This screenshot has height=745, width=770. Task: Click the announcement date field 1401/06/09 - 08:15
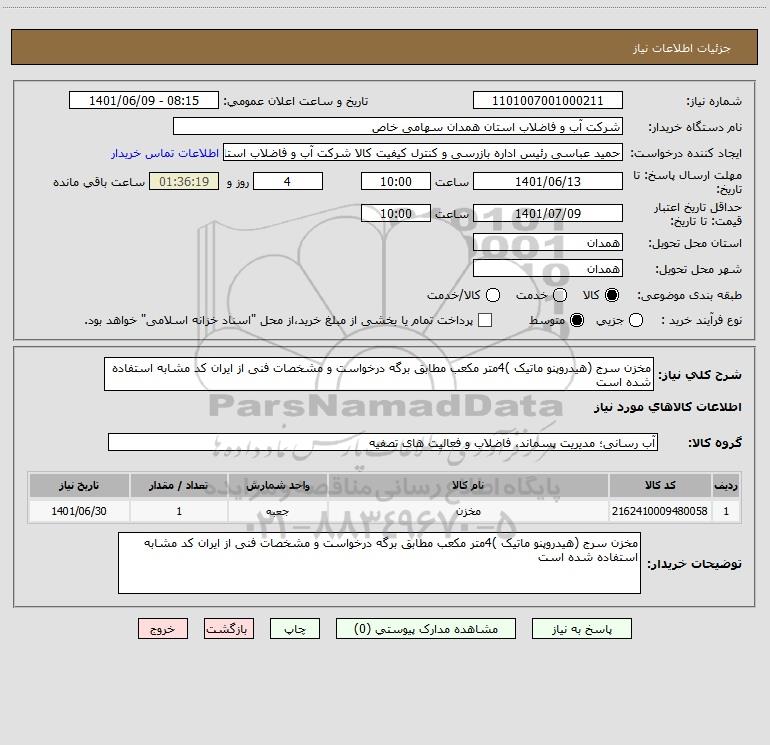click(144, 101)
